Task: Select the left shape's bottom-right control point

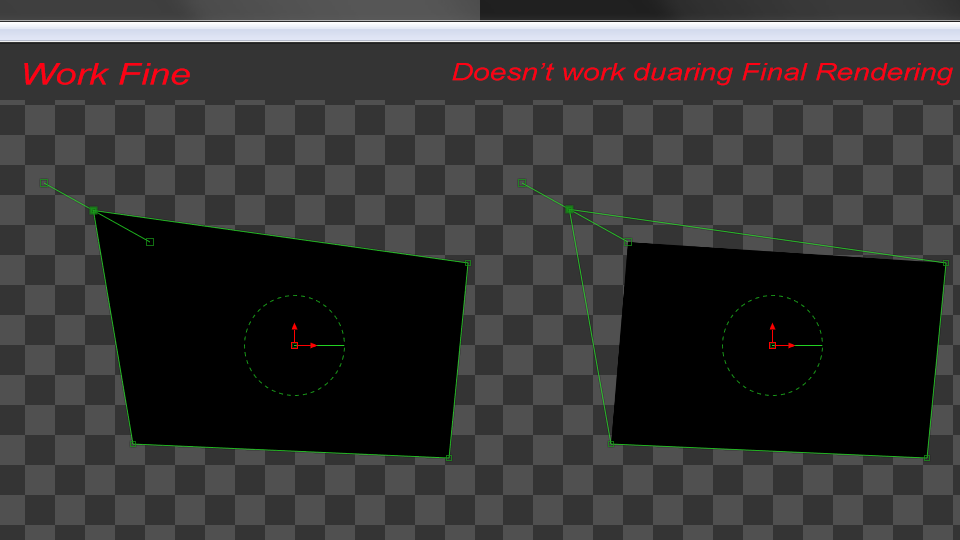Action: pos(449,458)
